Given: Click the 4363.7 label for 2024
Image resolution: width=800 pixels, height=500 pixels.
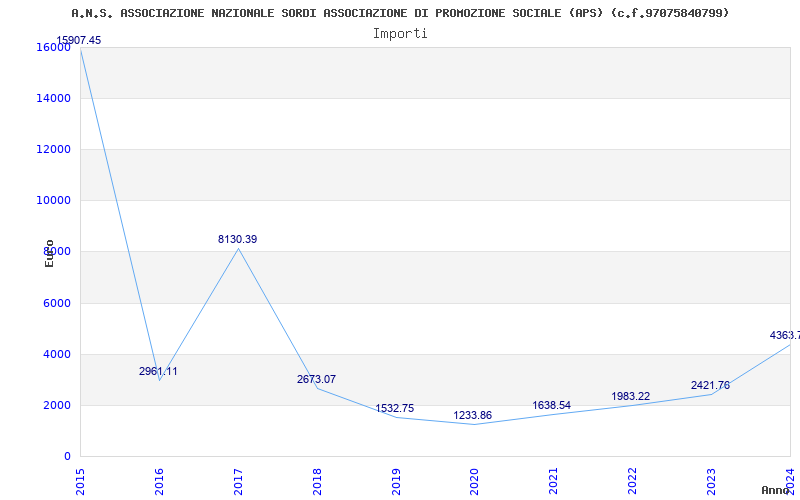Looking at the screenshot, I should tap(784, 335).
